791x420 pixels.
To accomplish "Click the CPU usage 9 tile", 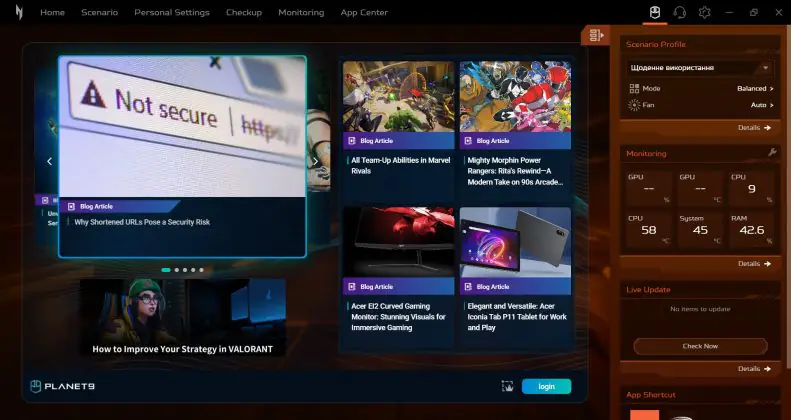I will point(752,189).
